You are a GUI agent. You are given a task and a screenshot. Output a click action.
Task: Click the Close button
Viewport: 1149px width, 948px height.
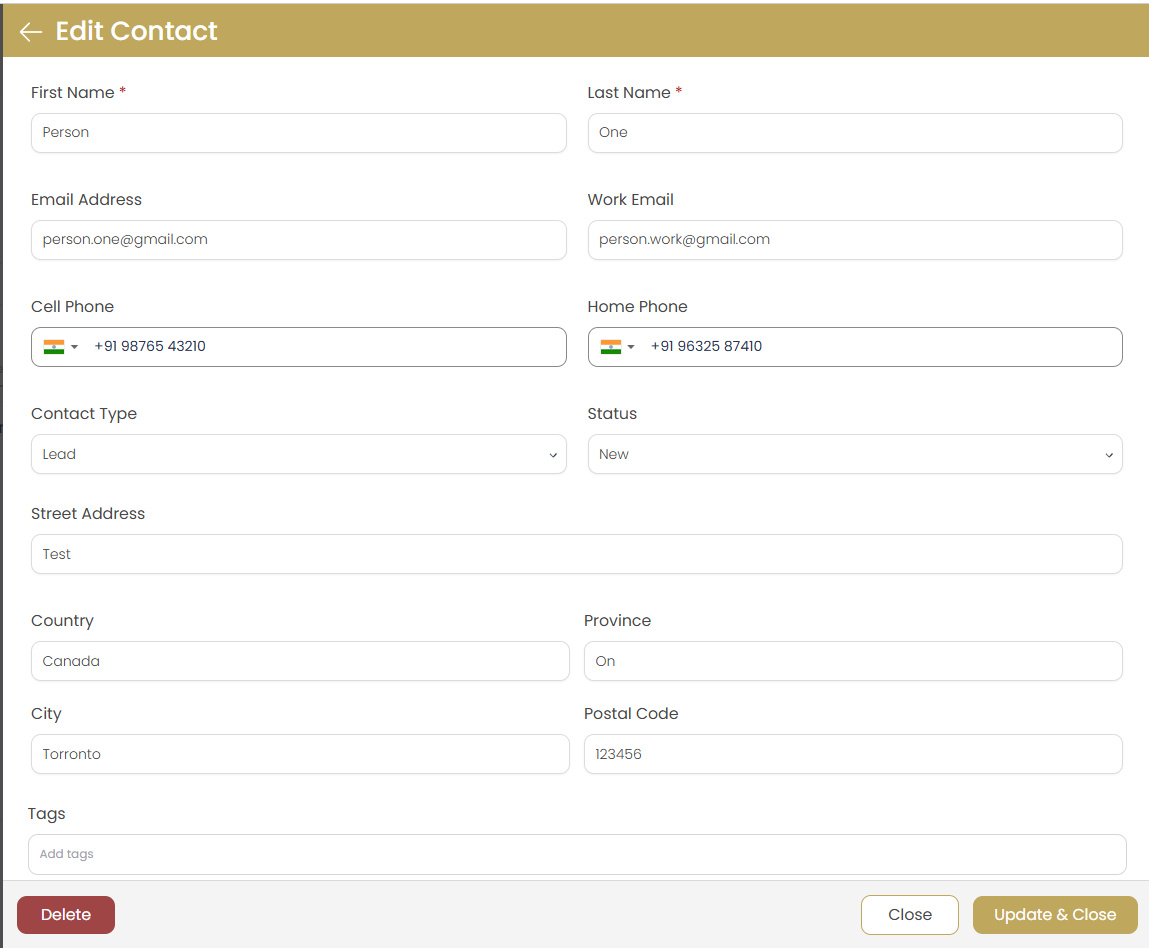click(x=909, y=914)
